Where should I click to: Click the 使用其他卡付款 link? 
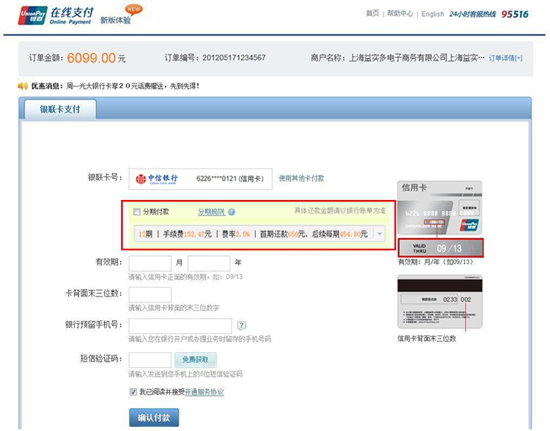pyautogui.click(x=301, y=178)
